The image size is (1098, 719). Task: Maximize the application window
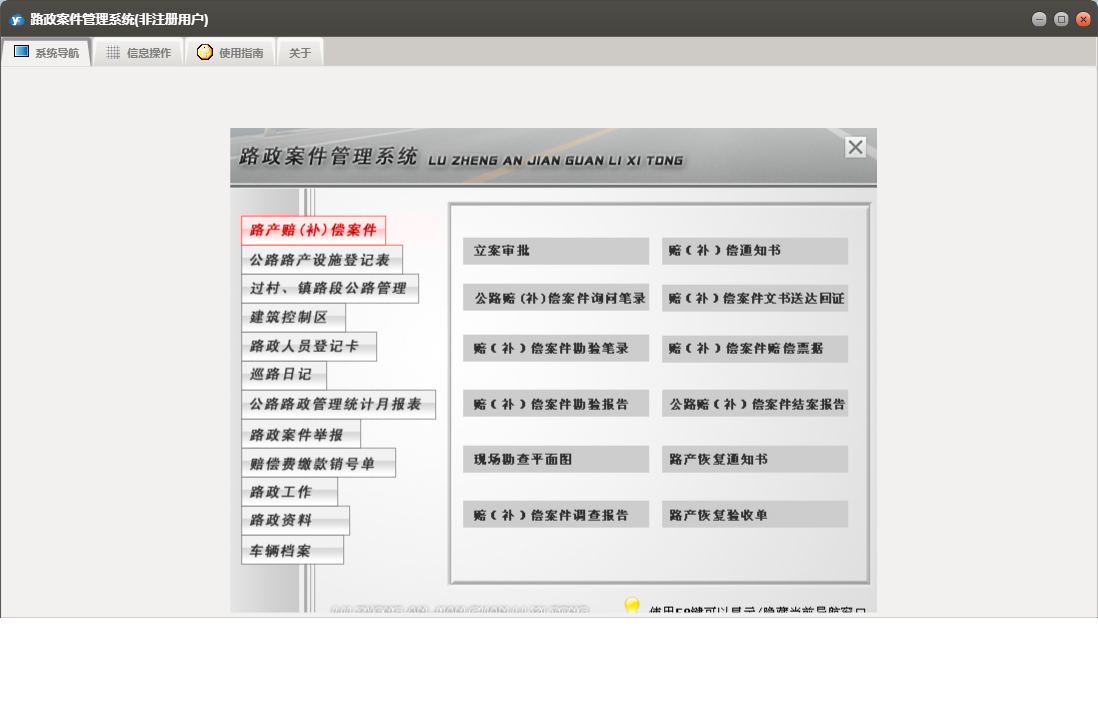click(1061, 19)
